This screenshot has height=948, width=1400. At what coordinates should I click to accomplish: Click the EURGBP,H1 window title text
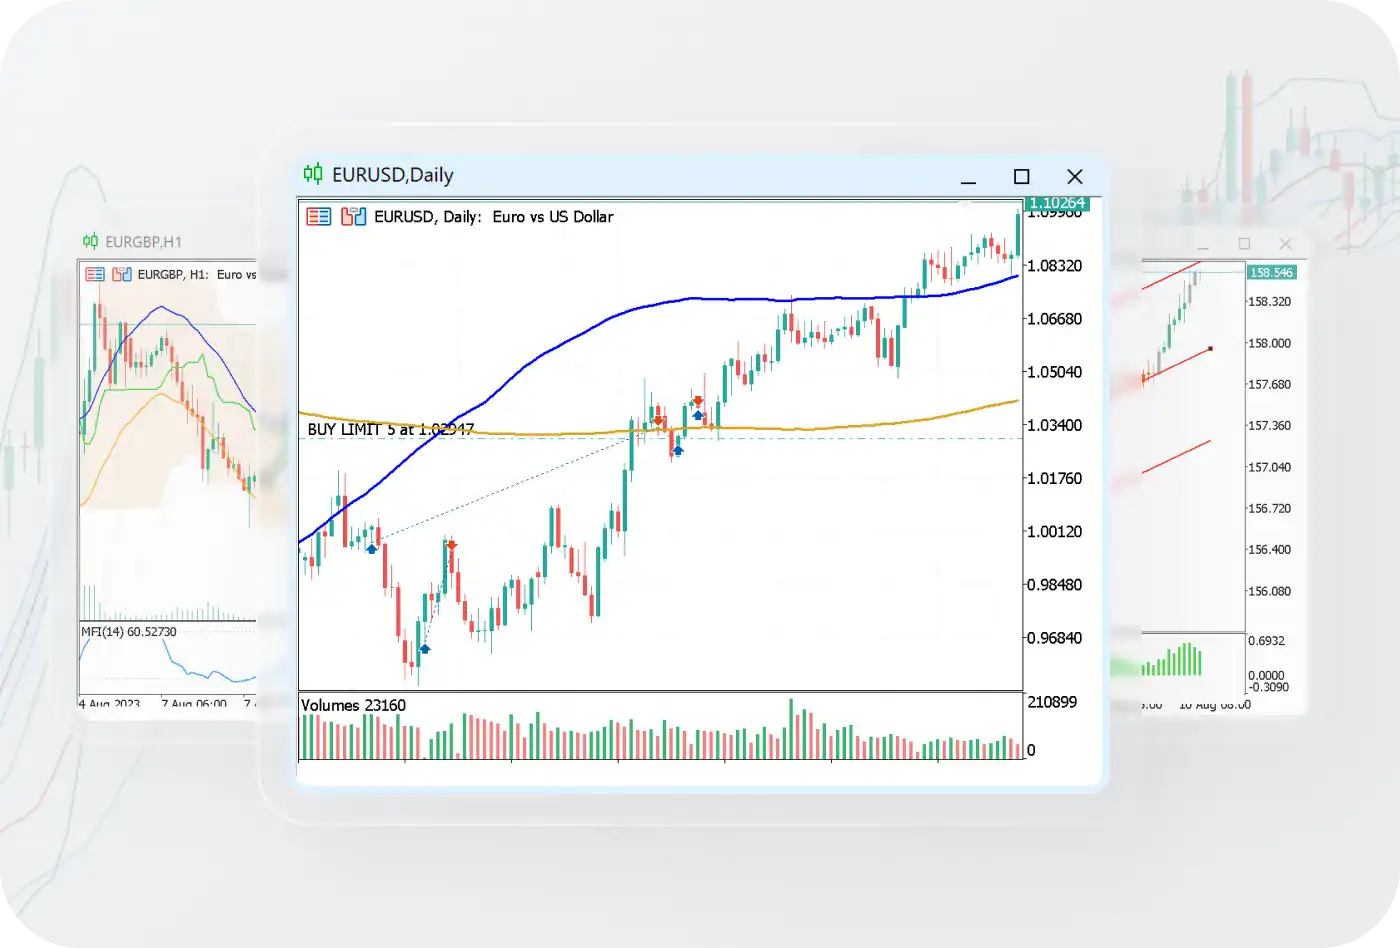pos(144,242)
